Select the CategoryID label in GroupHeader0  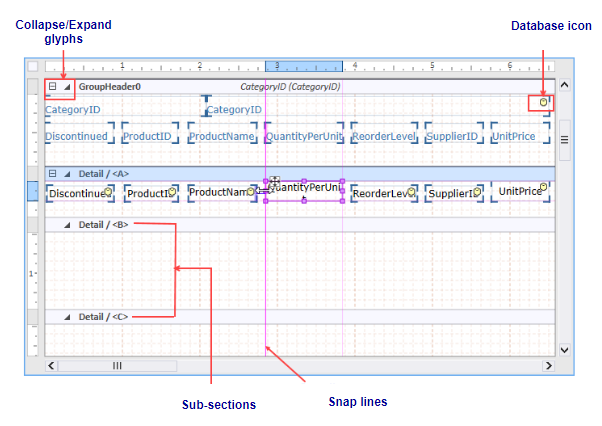(72, 109)
